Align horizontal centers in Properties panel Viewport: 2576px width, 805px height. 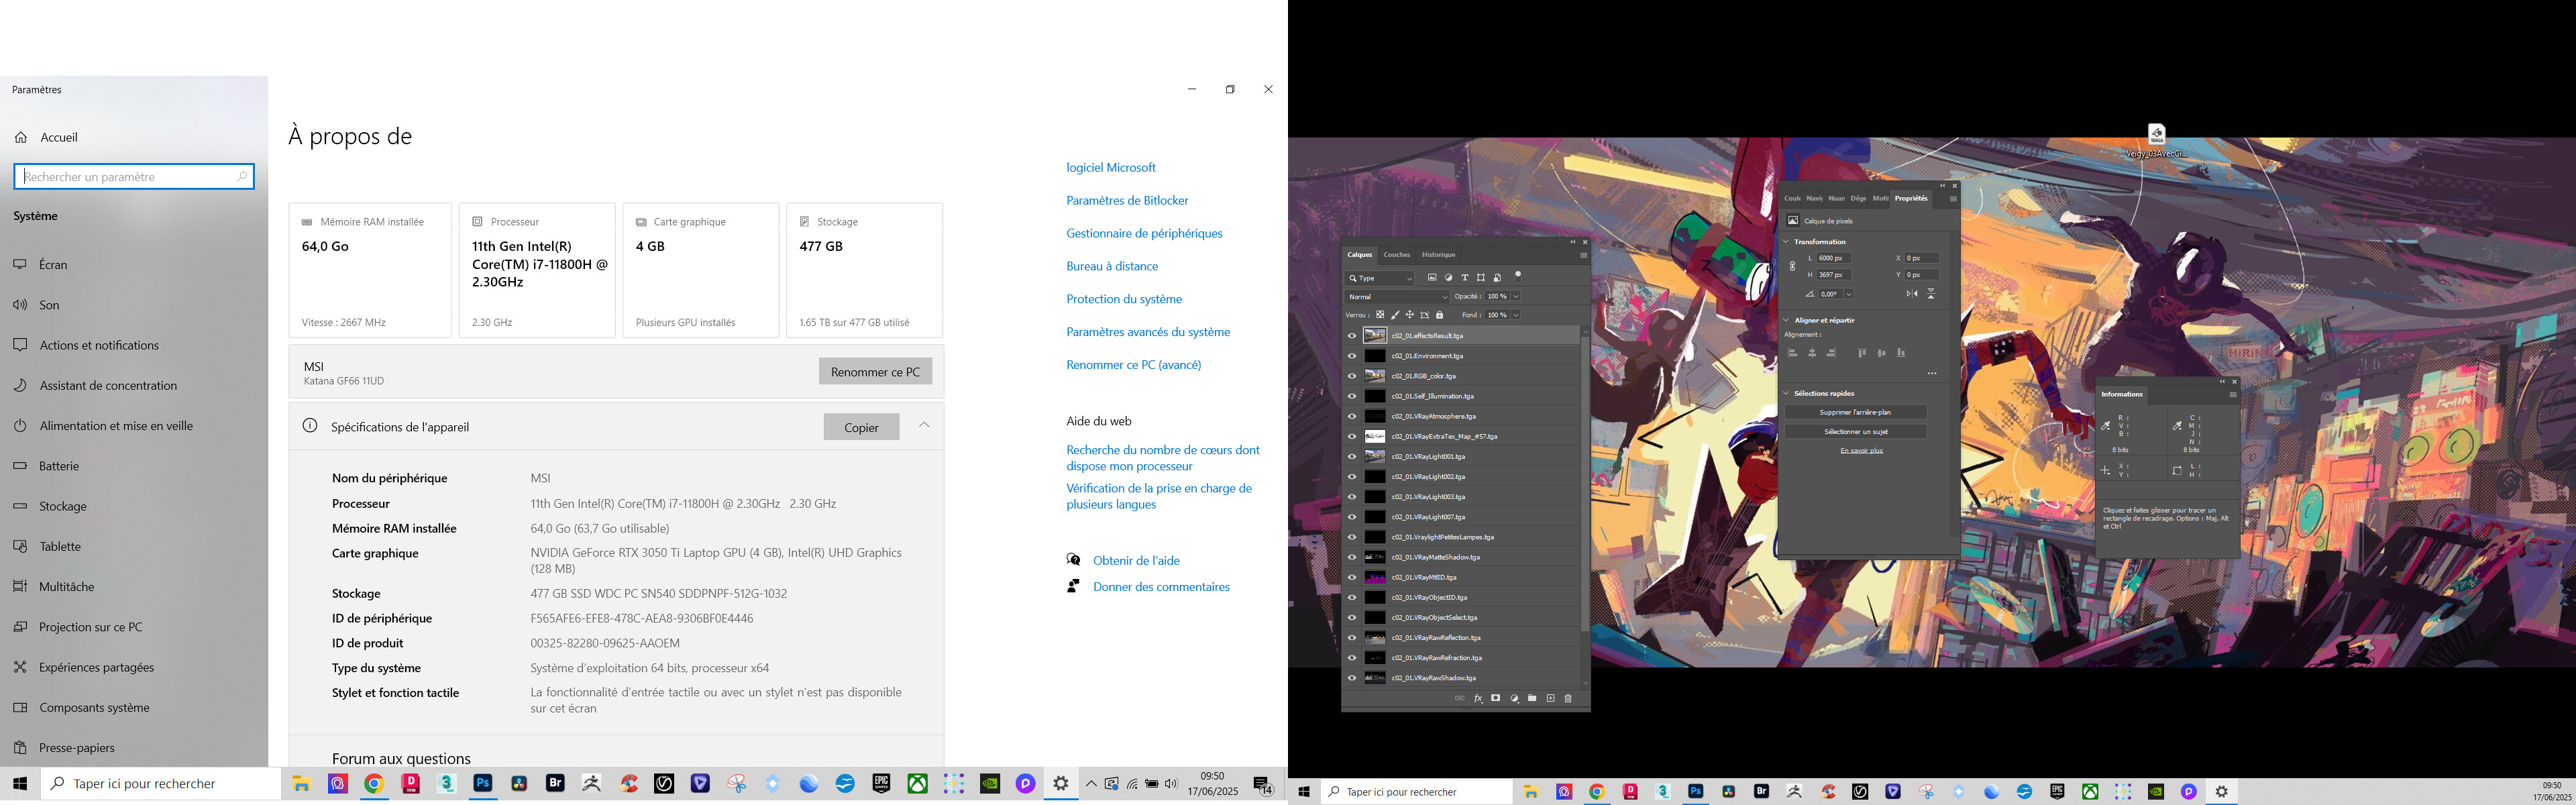pos(1812,353)
